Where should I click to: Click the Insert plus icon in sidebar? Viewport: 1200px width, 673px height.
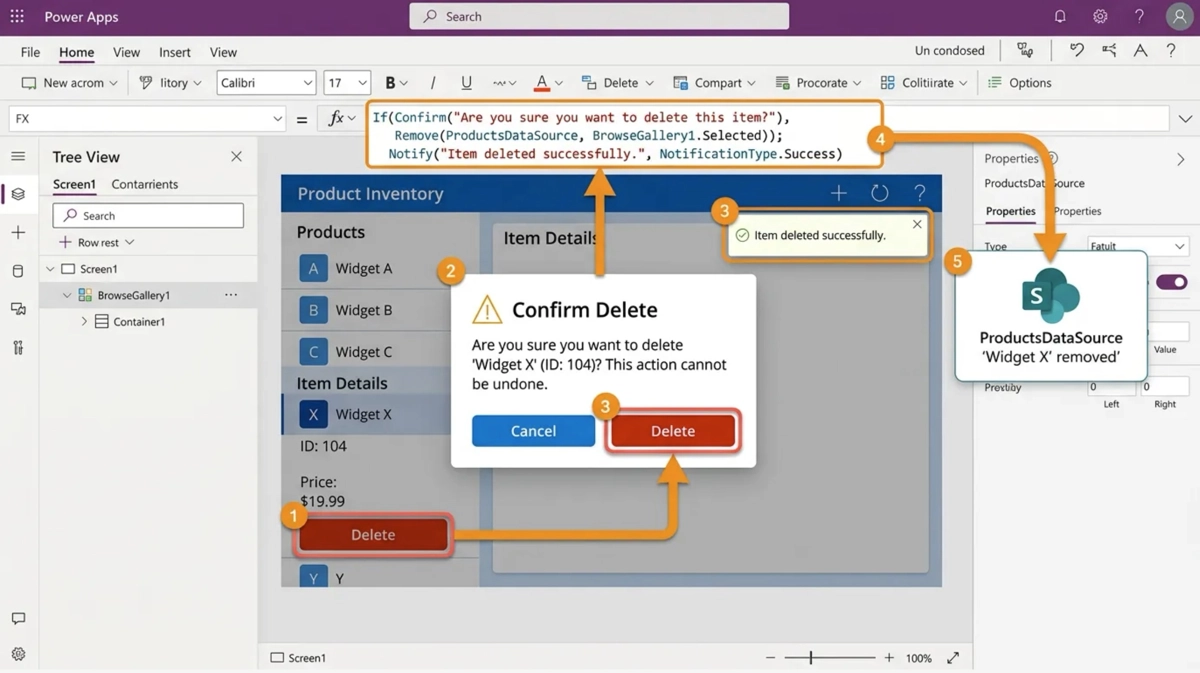18,232
